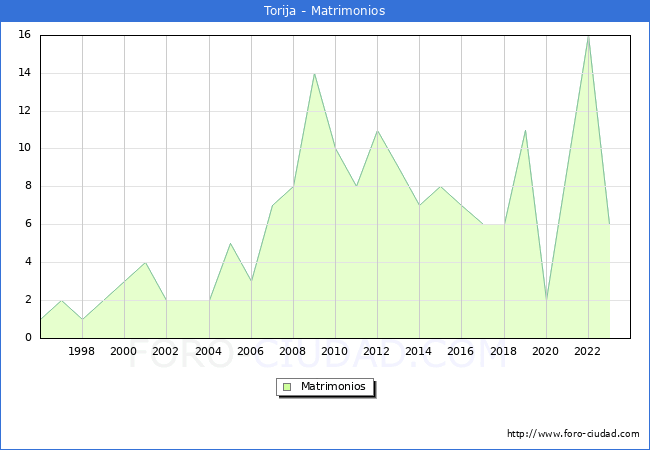The width and height of the screenshot is (650, 450).
Task: Click the y-axis value 2
Action: tap(28, 300)
